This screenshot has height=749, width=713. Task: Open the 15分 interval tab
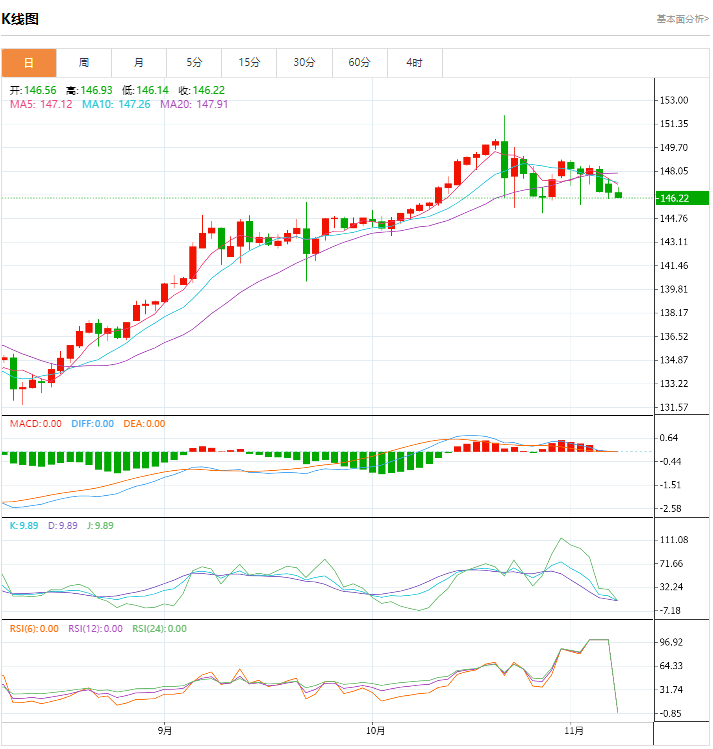[249, 63]
